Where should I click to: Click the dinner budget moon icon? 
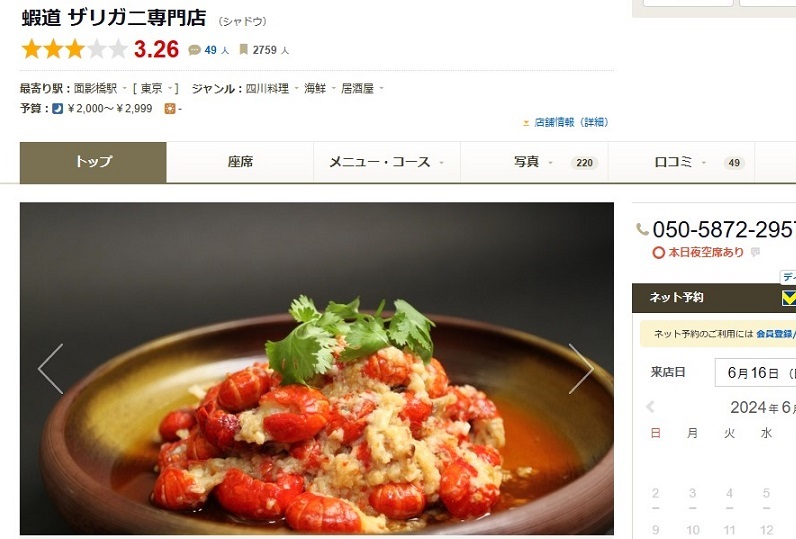57,108
